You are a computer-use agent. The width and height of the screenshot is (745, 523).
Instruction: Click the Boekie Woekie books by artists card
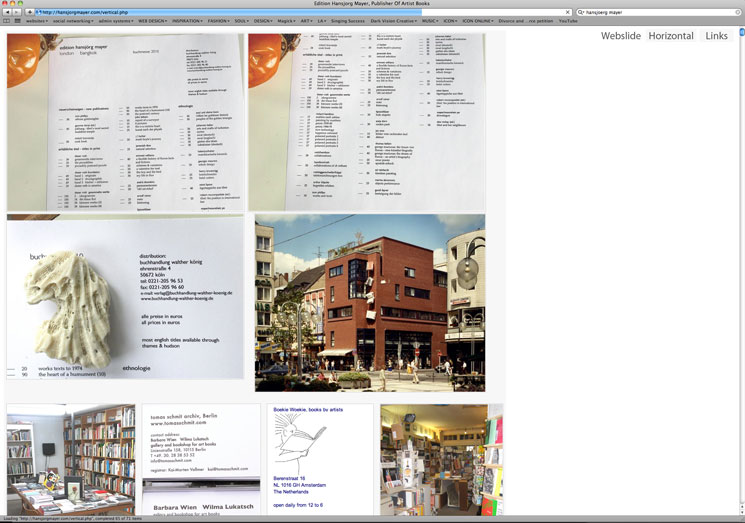coord(320,458)
